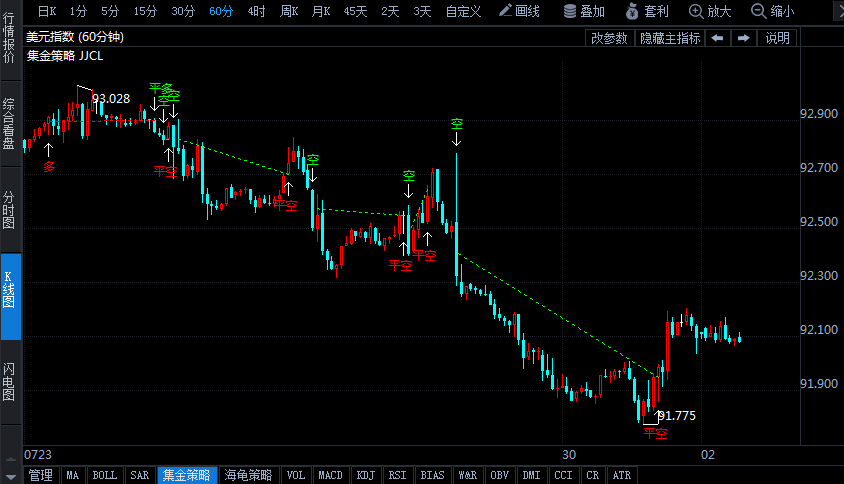Open 行情报价 sidebar panel
The image size is (844, 484).
pos(9,38)
